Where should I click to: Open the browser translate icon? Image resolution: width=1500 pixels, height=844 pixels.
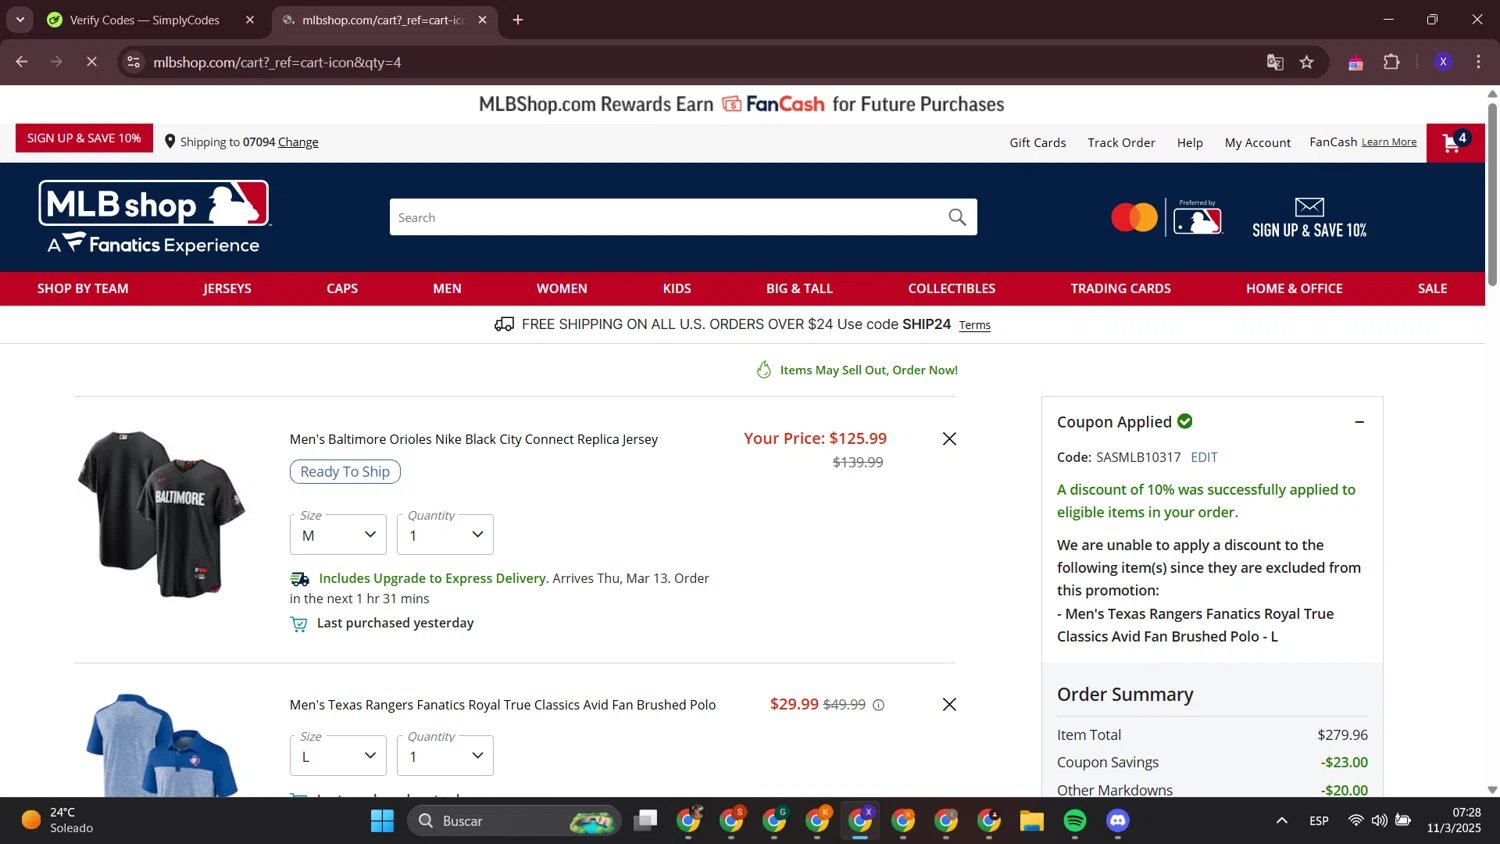coord(1275,62)
